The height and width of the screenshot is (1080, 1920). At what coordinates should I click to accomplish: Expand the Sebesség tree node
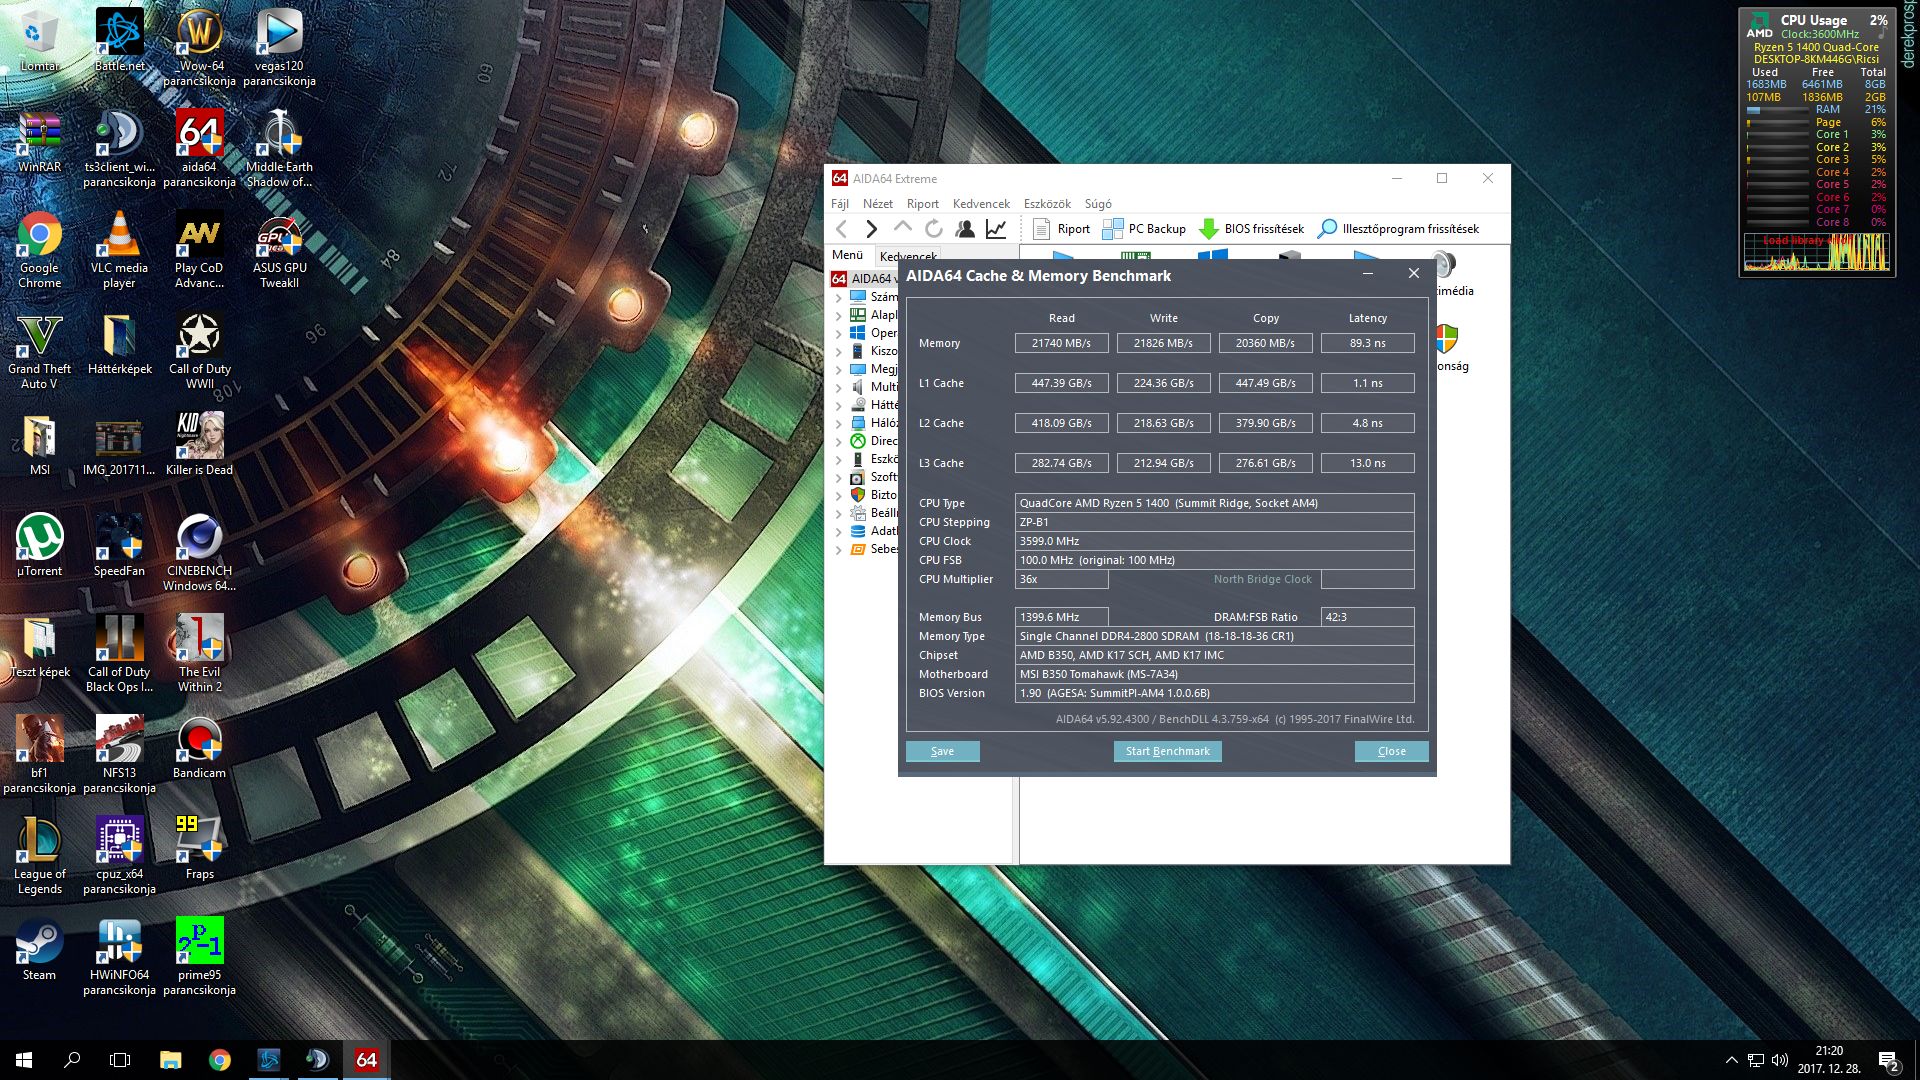[838, 549]
